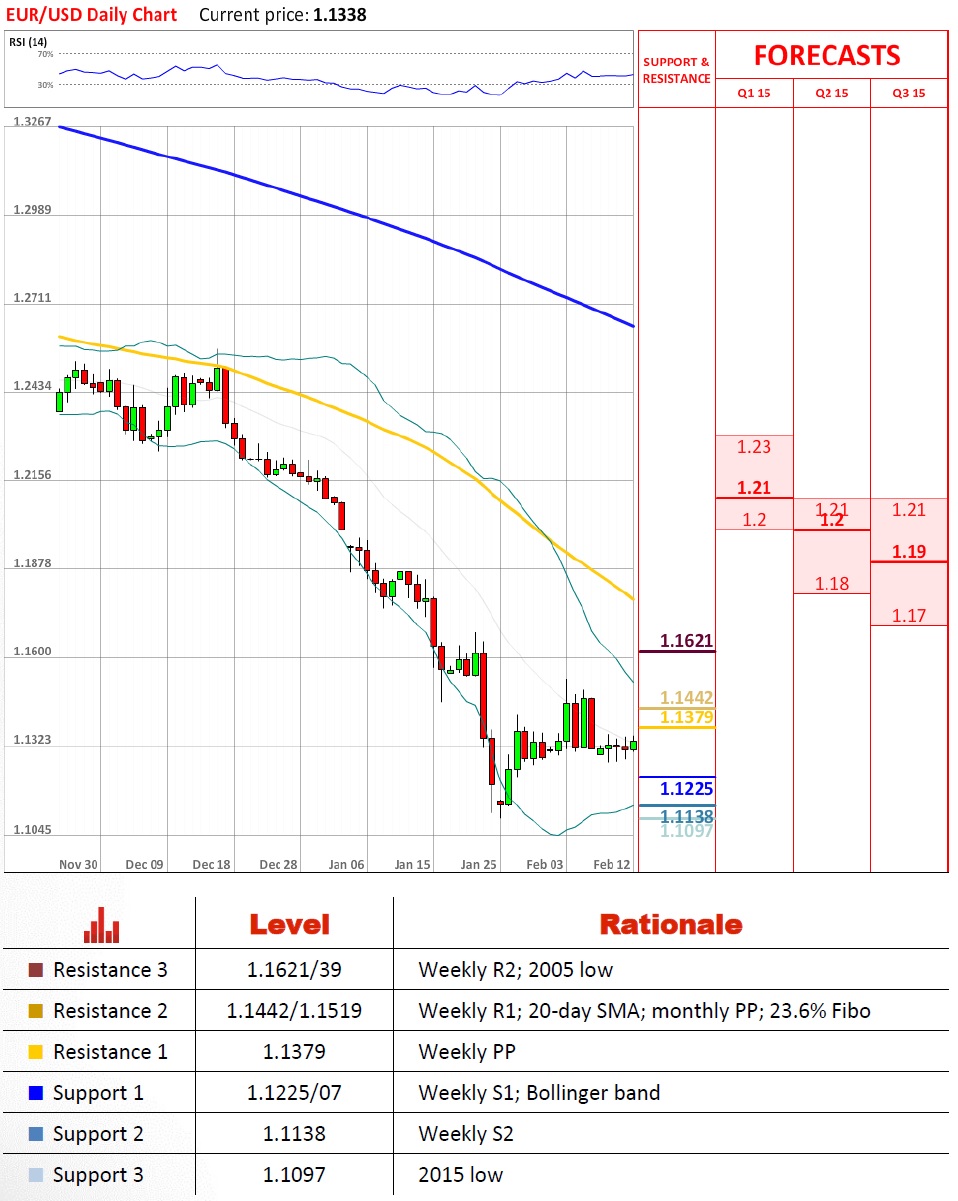Click the 1.1379 level marker on chart

pyautogui.click(x=686, y=717)
